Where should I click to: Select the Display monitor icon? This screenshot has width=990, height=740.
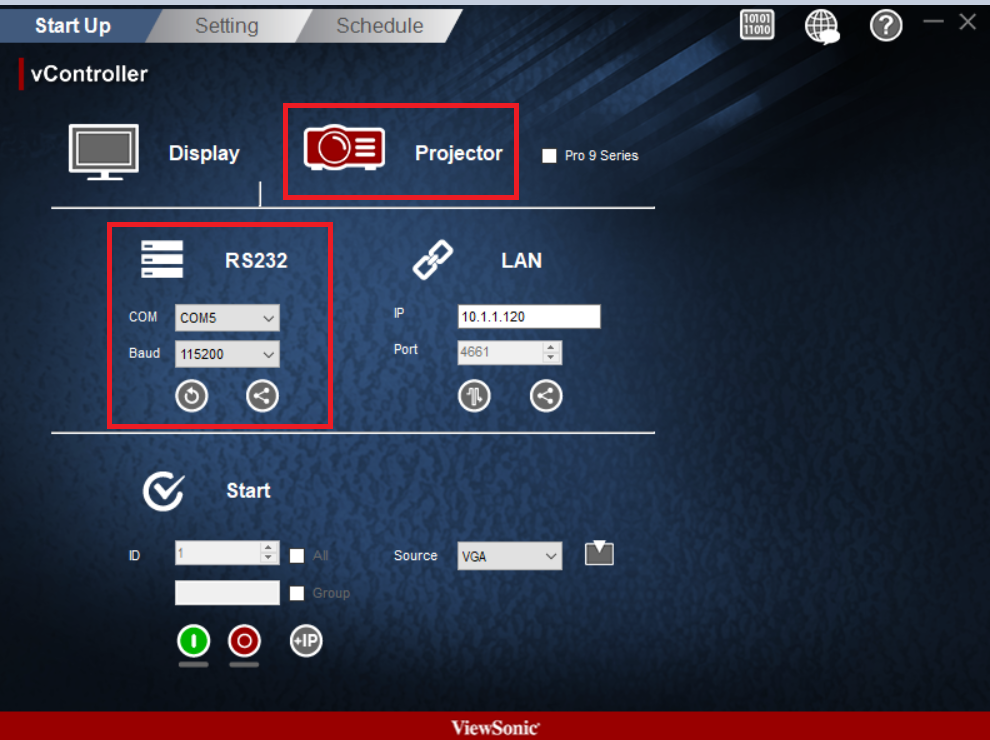click(x=104, y=152)
